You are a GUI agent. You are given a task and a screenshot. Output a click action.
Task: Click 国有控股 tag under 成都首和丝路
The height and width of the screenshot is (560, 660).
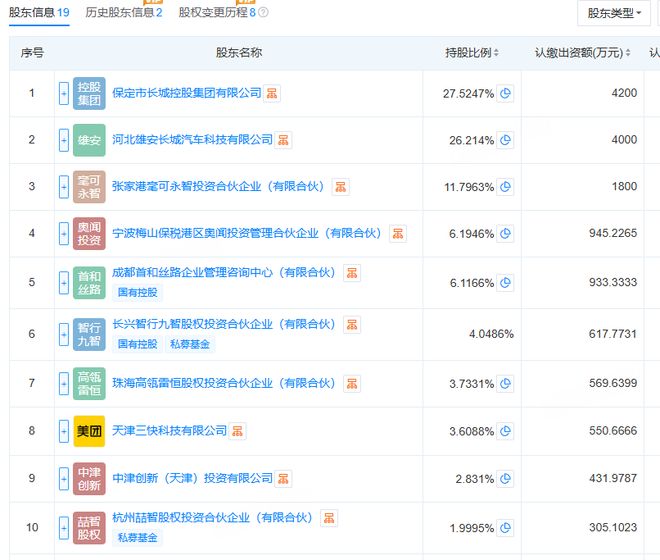point(138,293)
